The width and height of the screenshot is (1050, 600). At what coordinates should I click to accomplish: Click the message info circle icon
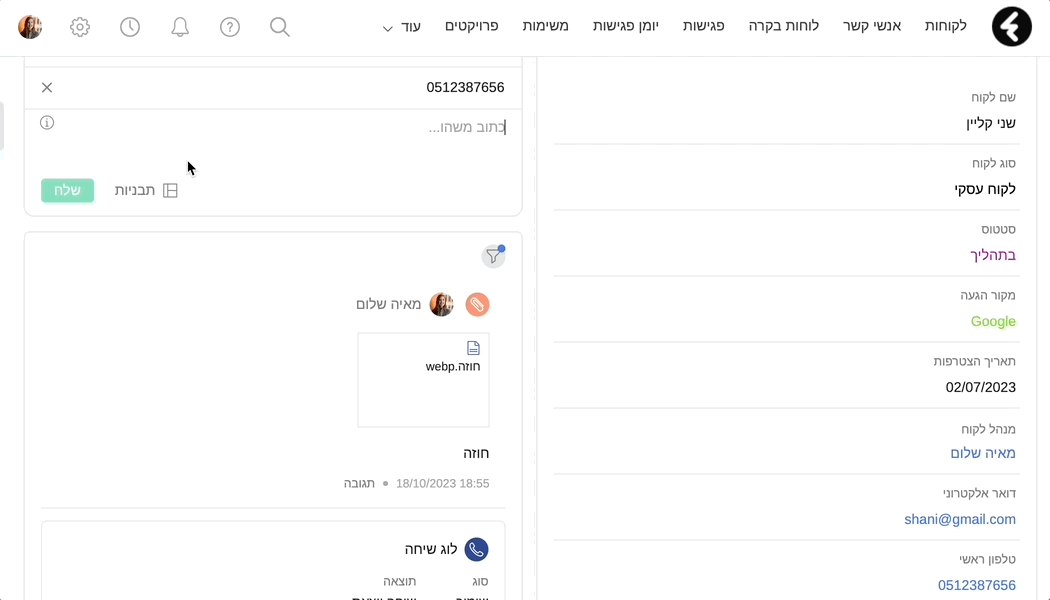point(47,123)
